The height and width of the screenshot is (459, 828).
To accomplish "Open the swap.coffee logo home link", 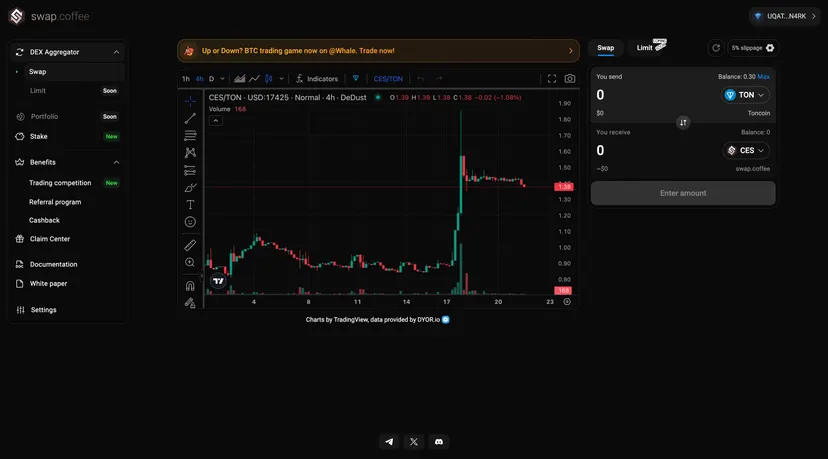I will (x=49, y=16).
